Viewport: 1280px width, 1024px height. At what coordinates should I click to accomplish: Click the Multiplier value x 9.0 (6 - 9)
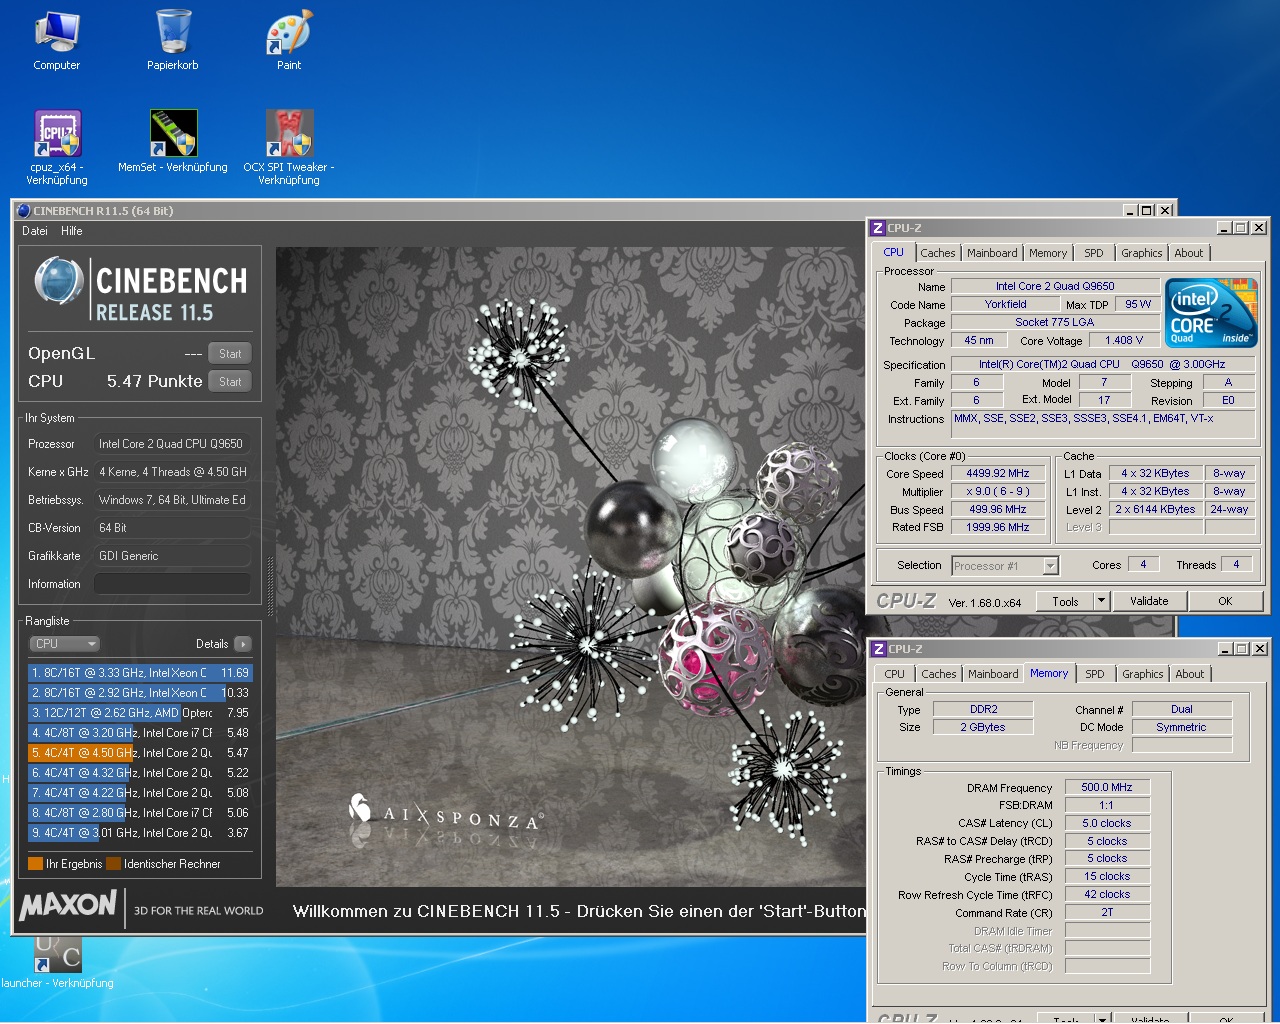998,492
